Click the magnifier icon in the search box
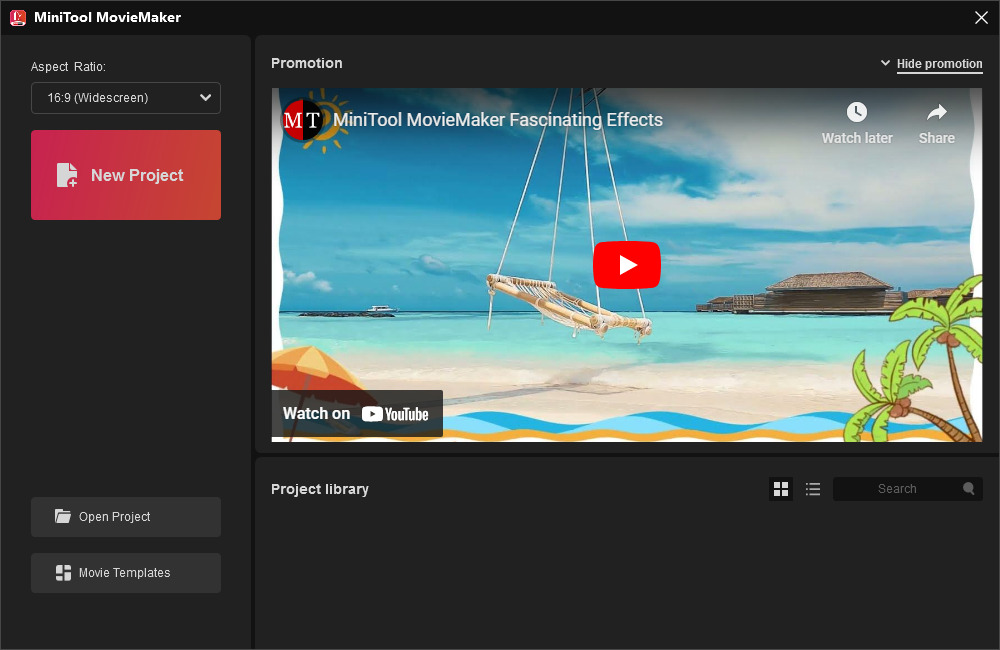This screenshot has height=650, width=1000. pyautogui.click(x=968, y=489)
